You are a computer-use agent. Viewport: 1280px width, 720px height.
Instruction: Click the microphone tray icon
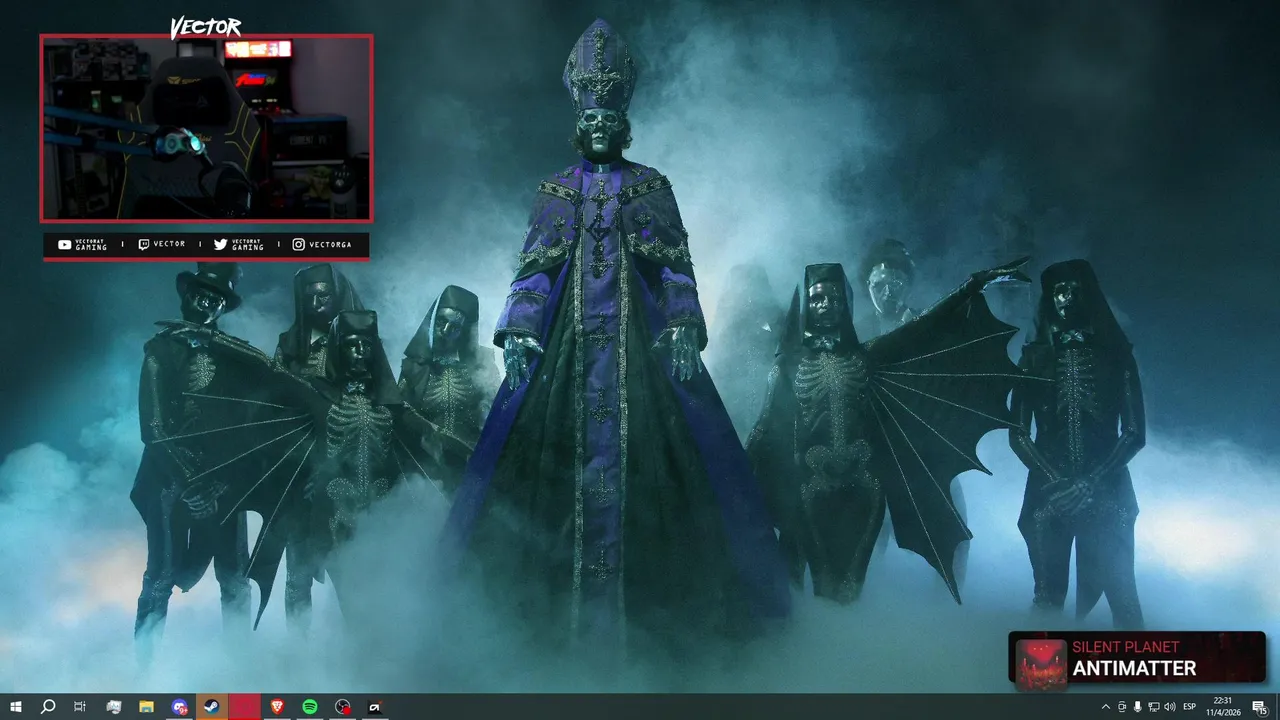[1137, 707]
